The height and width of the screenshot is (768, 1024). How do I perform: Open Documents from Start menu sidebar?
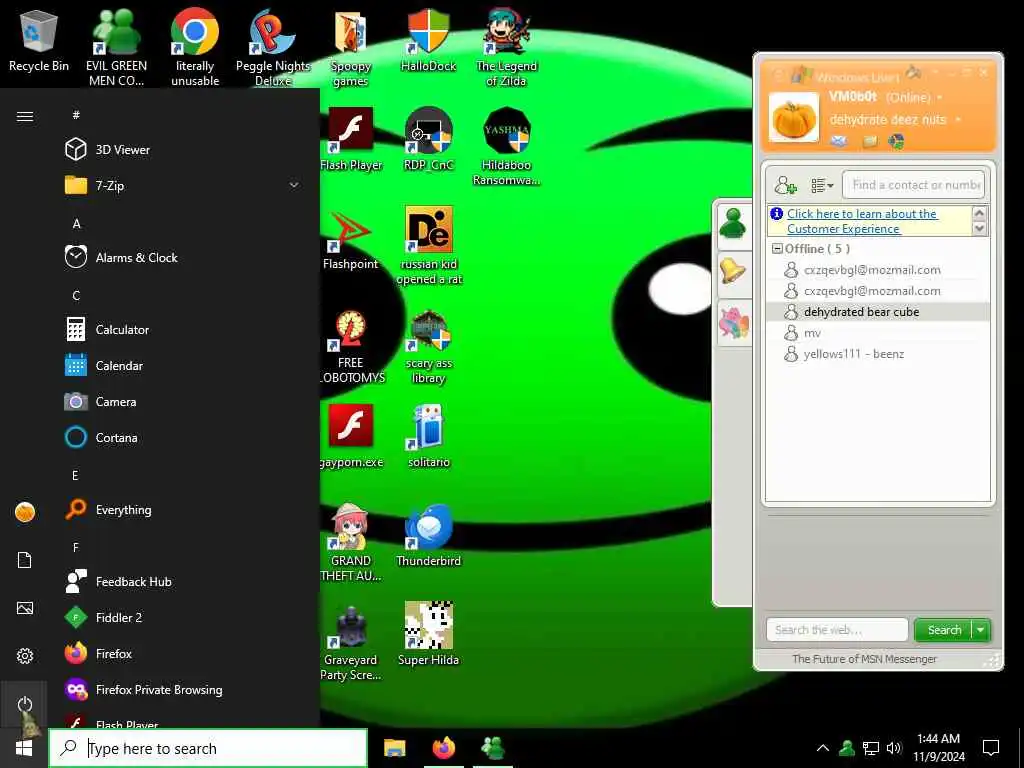coord(25,560)
